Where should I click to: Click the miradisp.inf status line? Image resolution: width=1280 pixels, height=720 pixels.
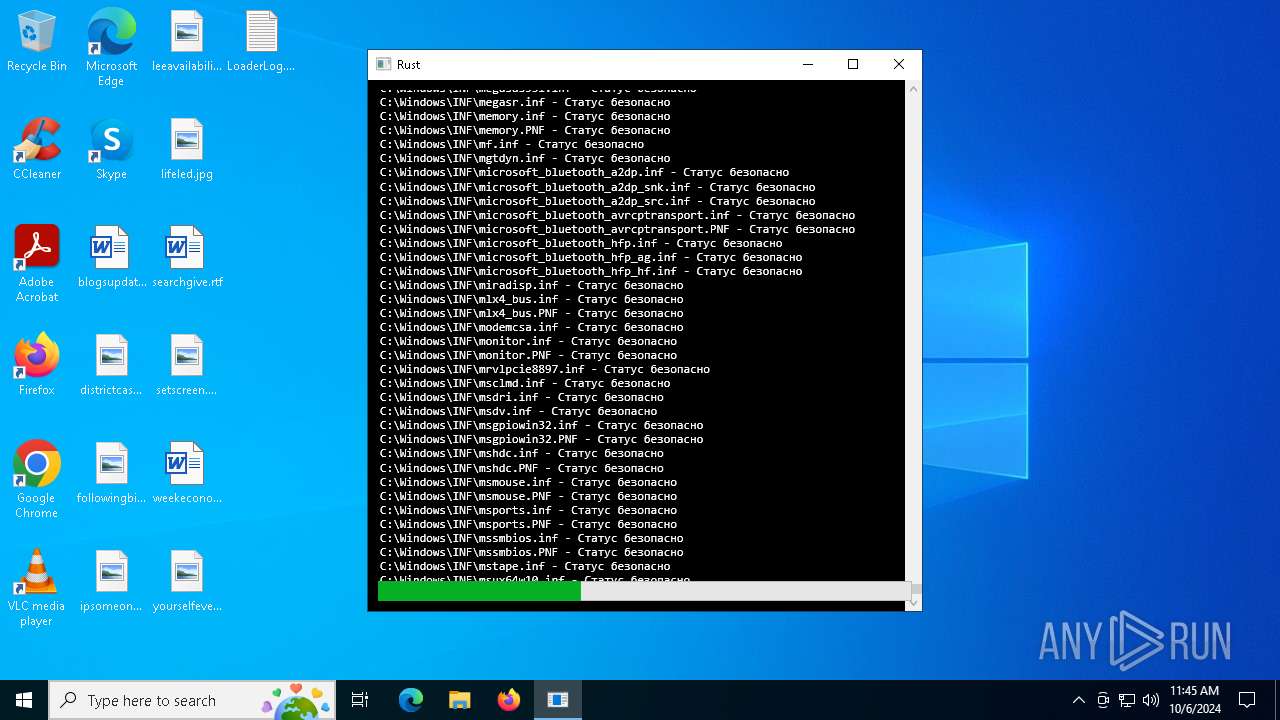pyautogui.click(x=531, y=285)
